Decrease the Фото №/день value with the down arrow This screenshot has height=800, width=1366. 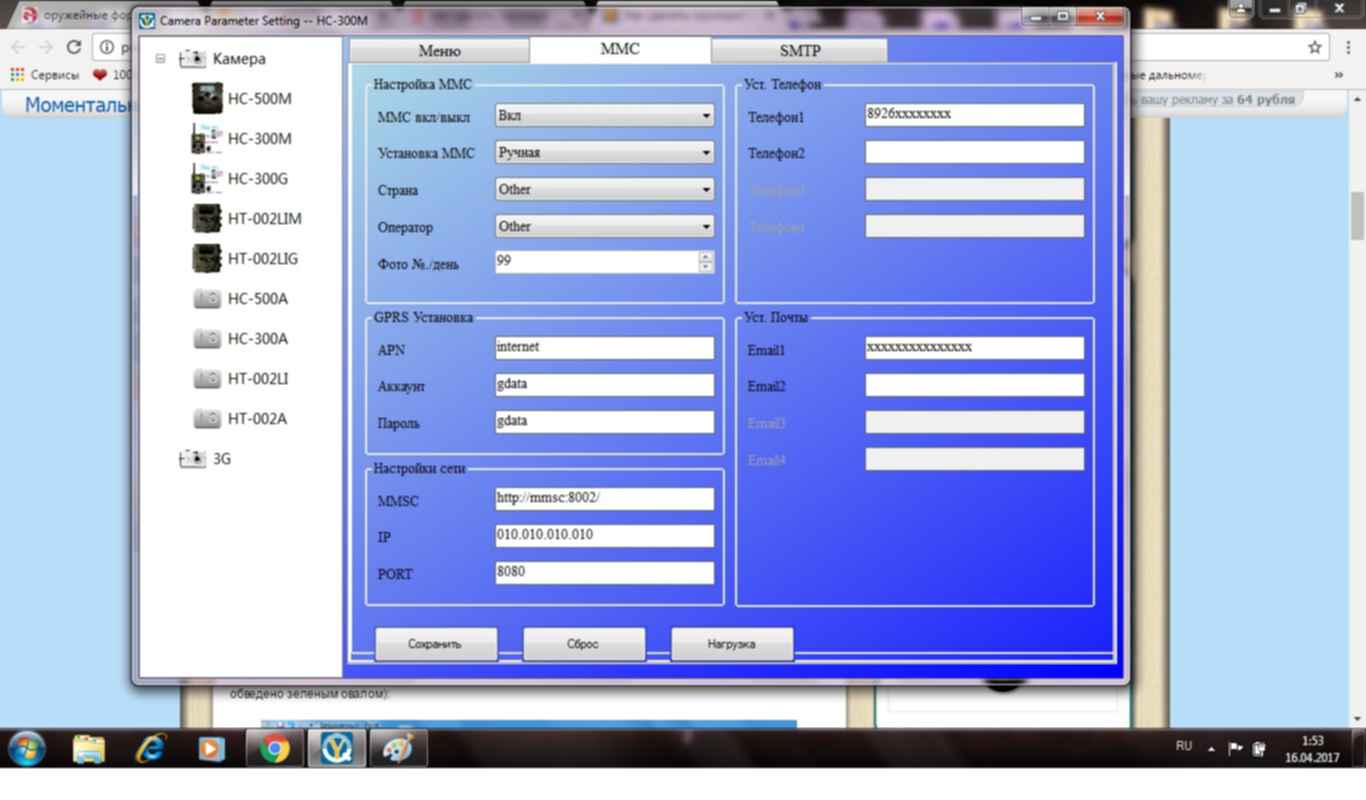click(x=706, y=267)
